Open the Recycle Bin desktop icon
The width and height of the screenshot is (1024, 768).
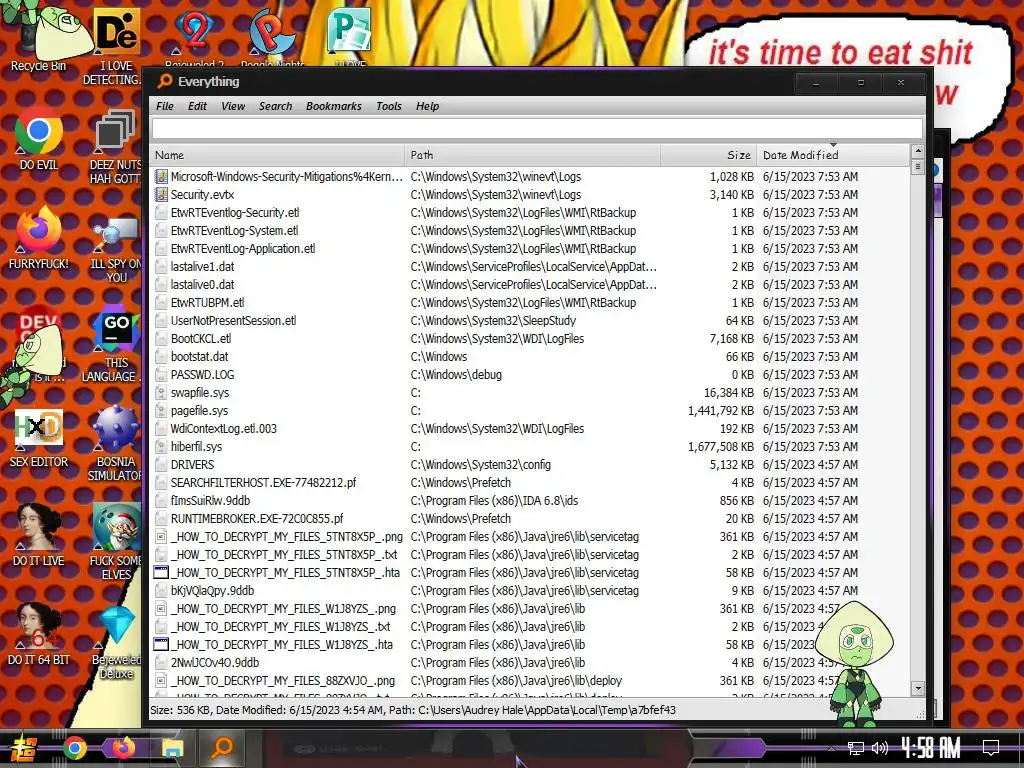tap(39, 39)
